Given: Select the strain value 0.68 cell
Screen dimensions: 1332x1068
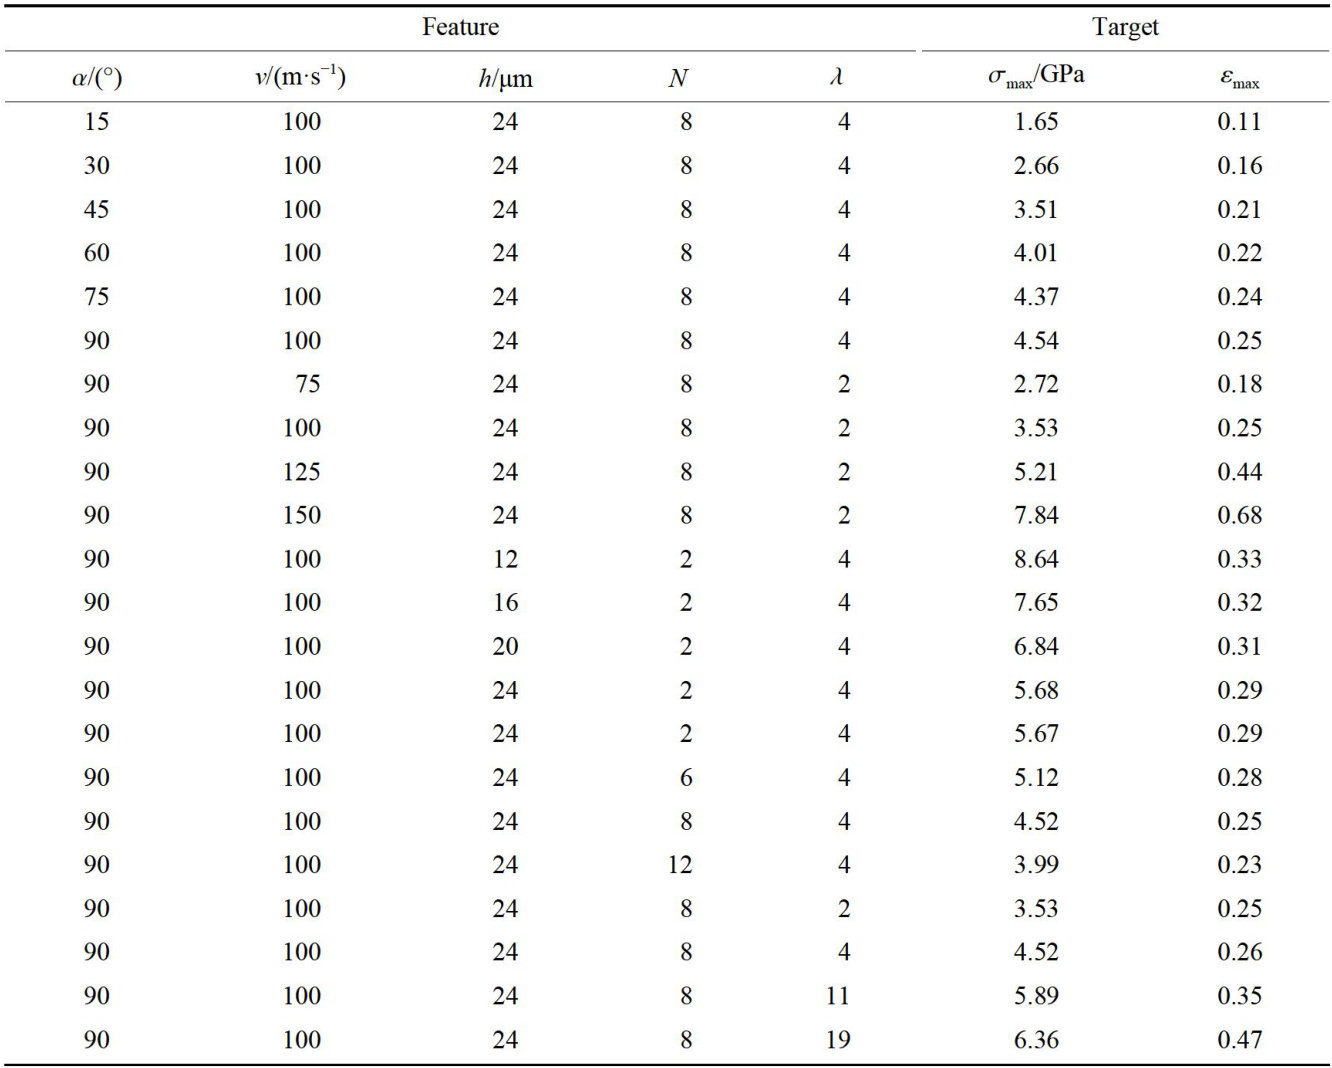Looking at the screenshot, I should pos(1239,515).
